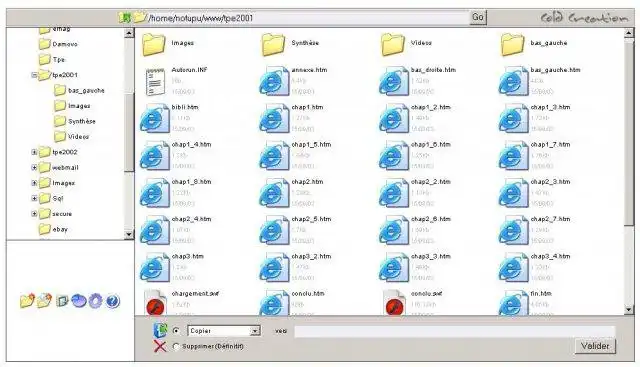
Task: Click the tree panel scroll down arrow
Action: pyautogui.click(x=129, y=234)
